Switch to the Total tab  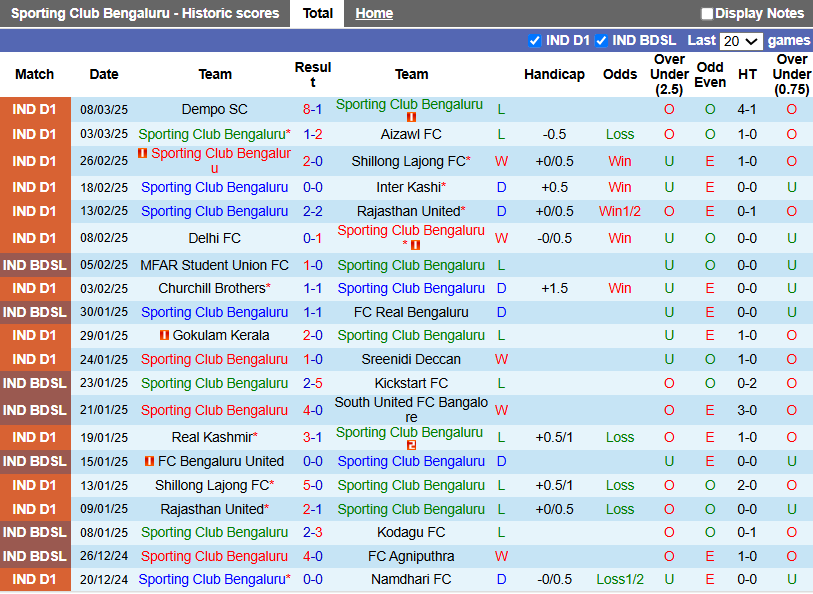point(317,13)
